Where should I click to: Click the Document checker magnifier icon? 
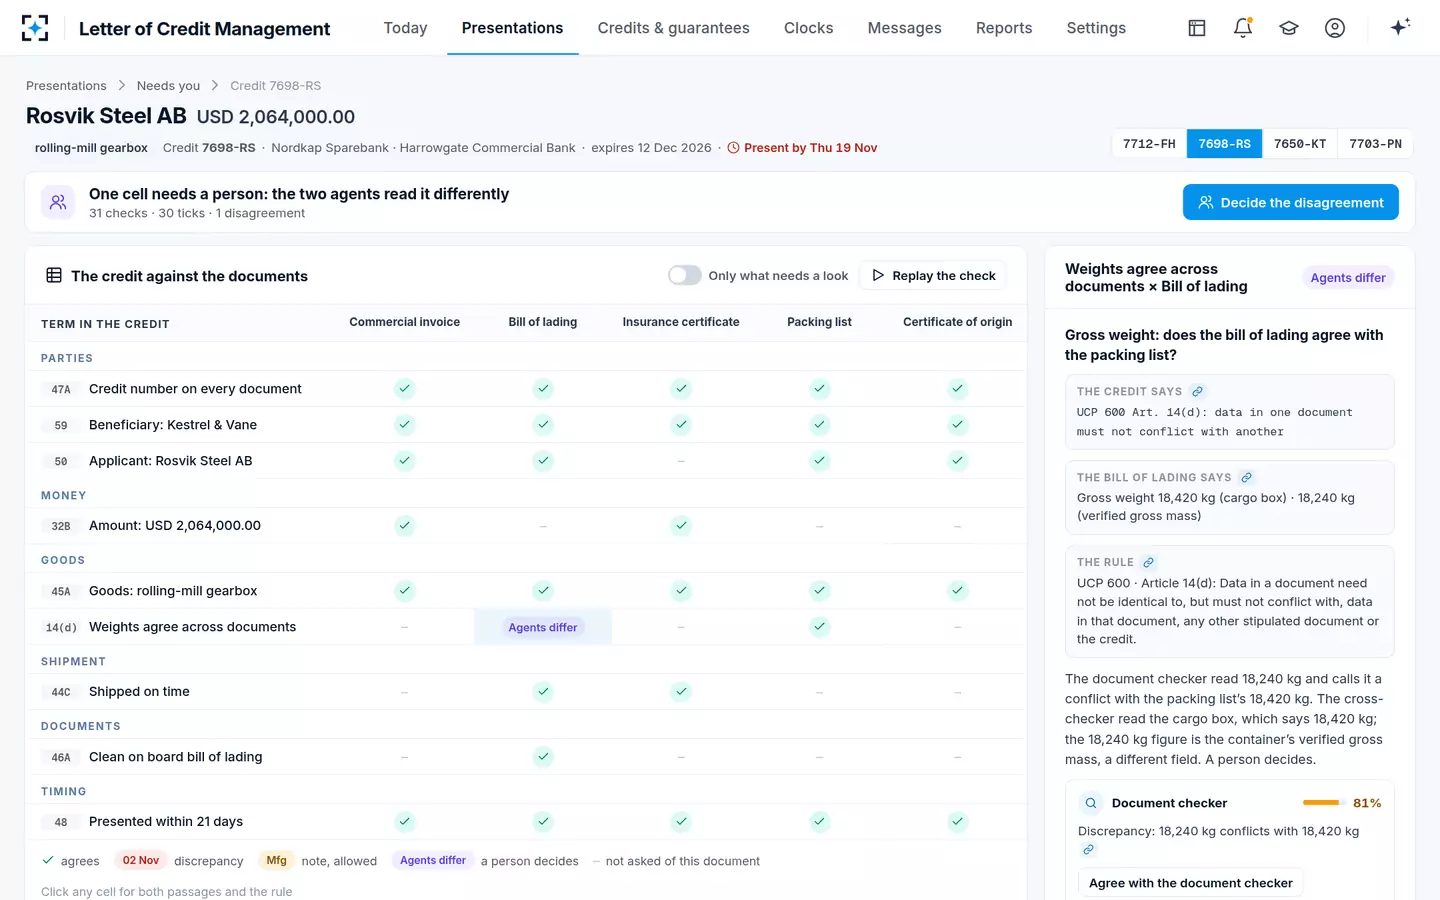[1091, 803]
